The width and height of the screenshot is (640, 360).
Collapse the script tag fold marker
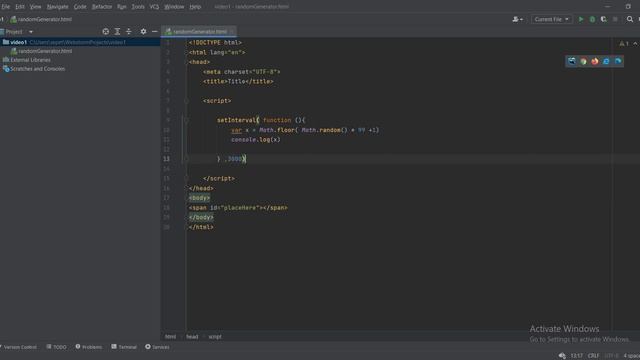tap(186, 101)
